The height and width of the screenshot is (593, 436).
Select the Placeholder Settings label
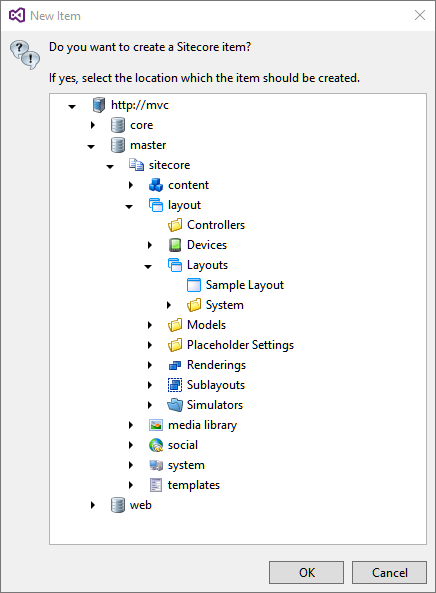pyautogui.click(x=240, y=345)
